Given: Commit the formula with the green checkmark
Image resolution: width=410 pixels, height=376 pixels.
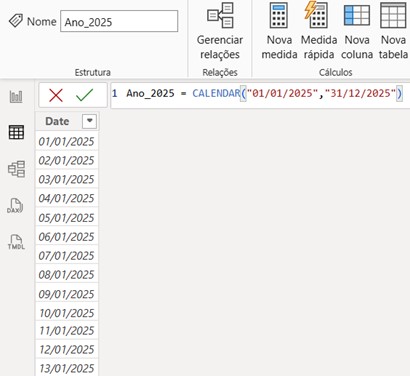Looking at the screenshot, I should 84,95.
